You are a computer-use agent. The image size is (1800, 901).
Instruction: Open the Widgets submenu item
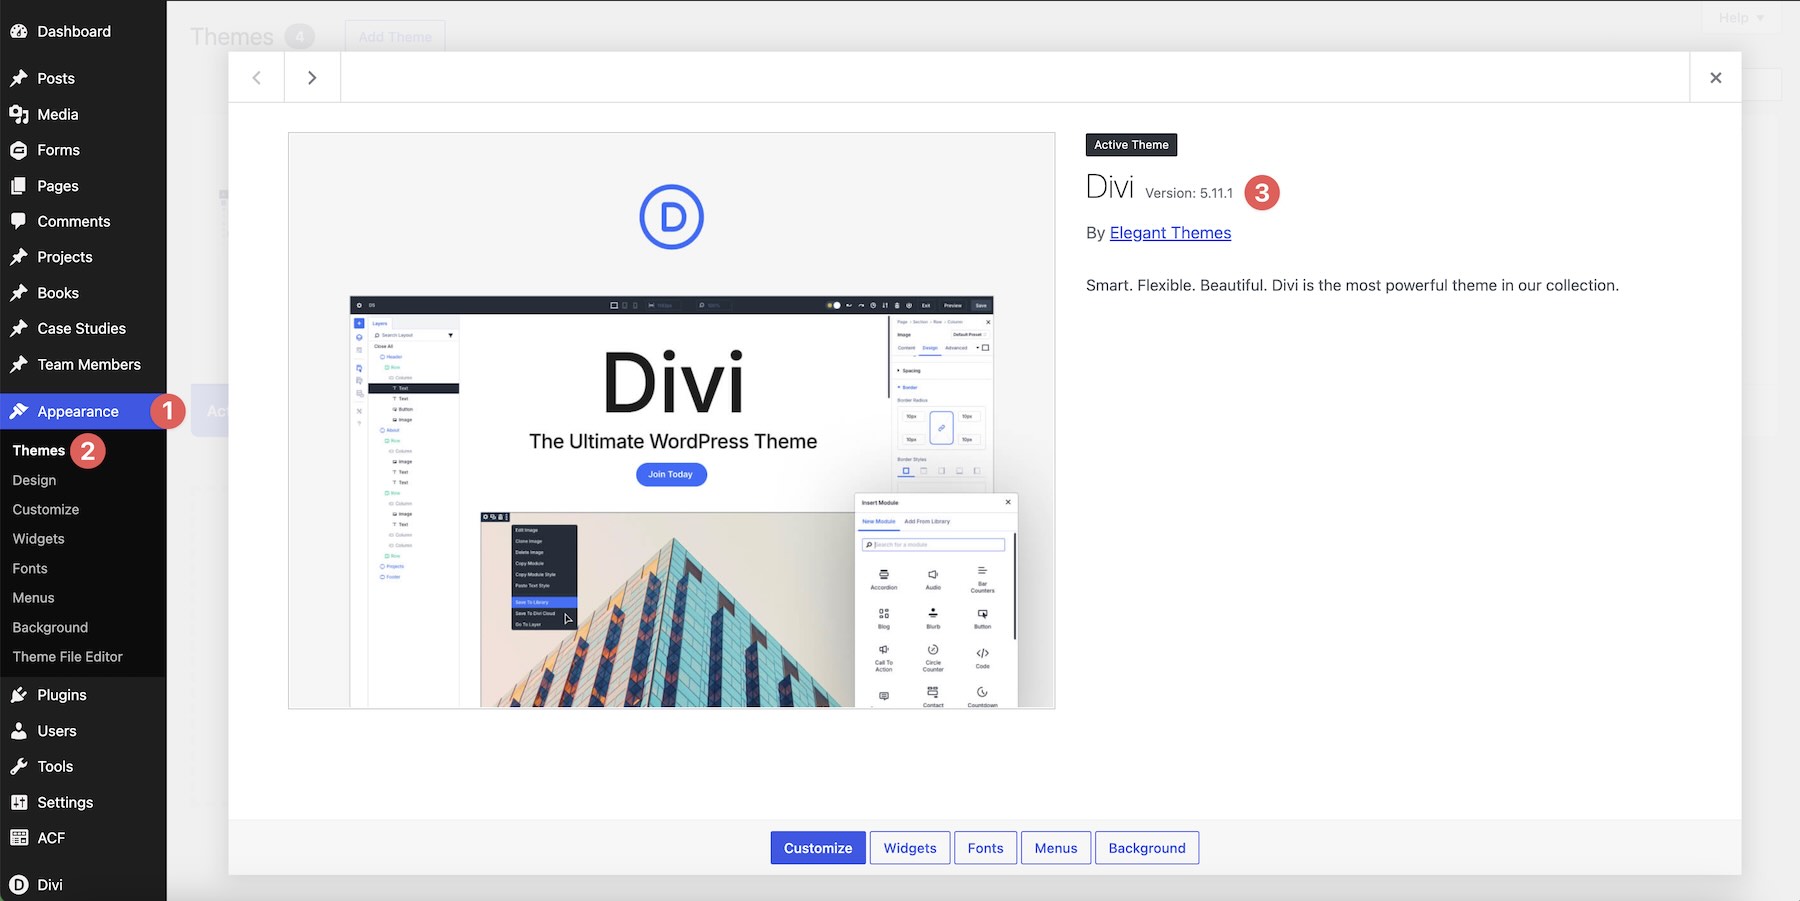(x=38, y=538)
